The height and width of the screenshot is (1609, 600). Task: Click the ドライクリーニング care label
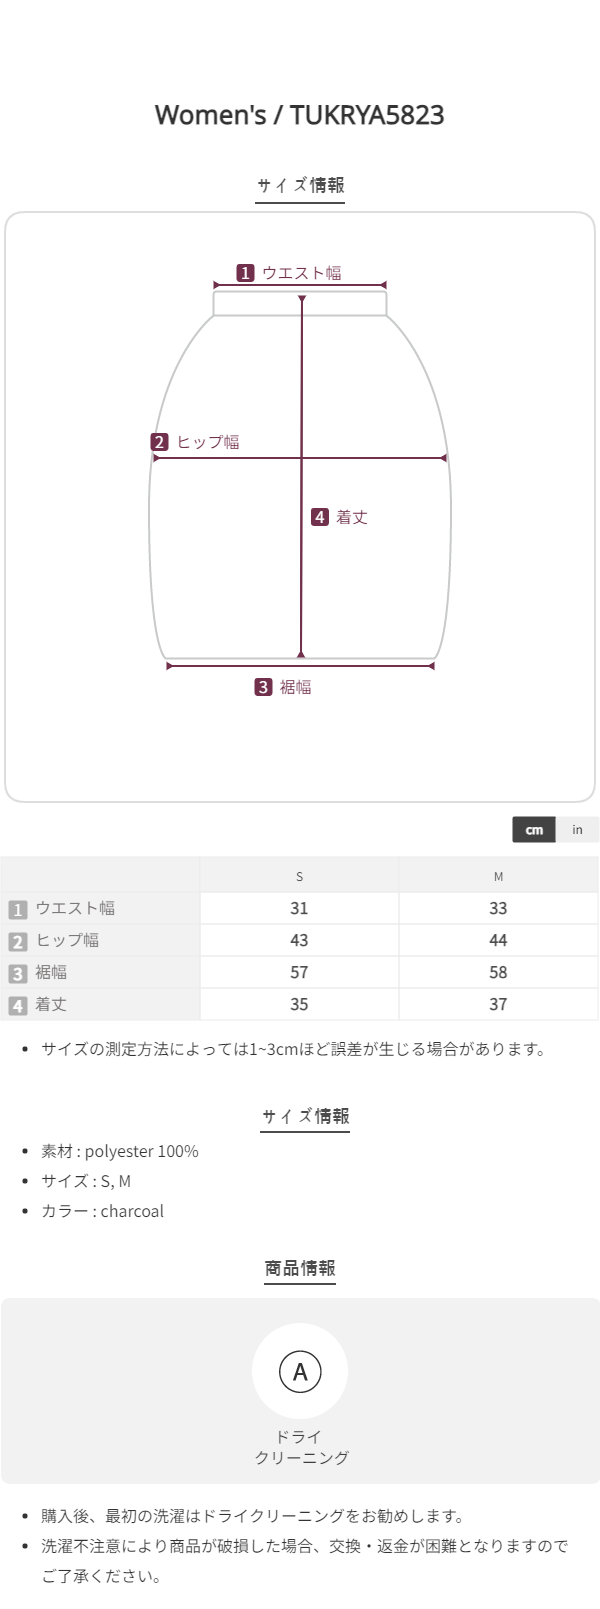(x=300, y=1447)
